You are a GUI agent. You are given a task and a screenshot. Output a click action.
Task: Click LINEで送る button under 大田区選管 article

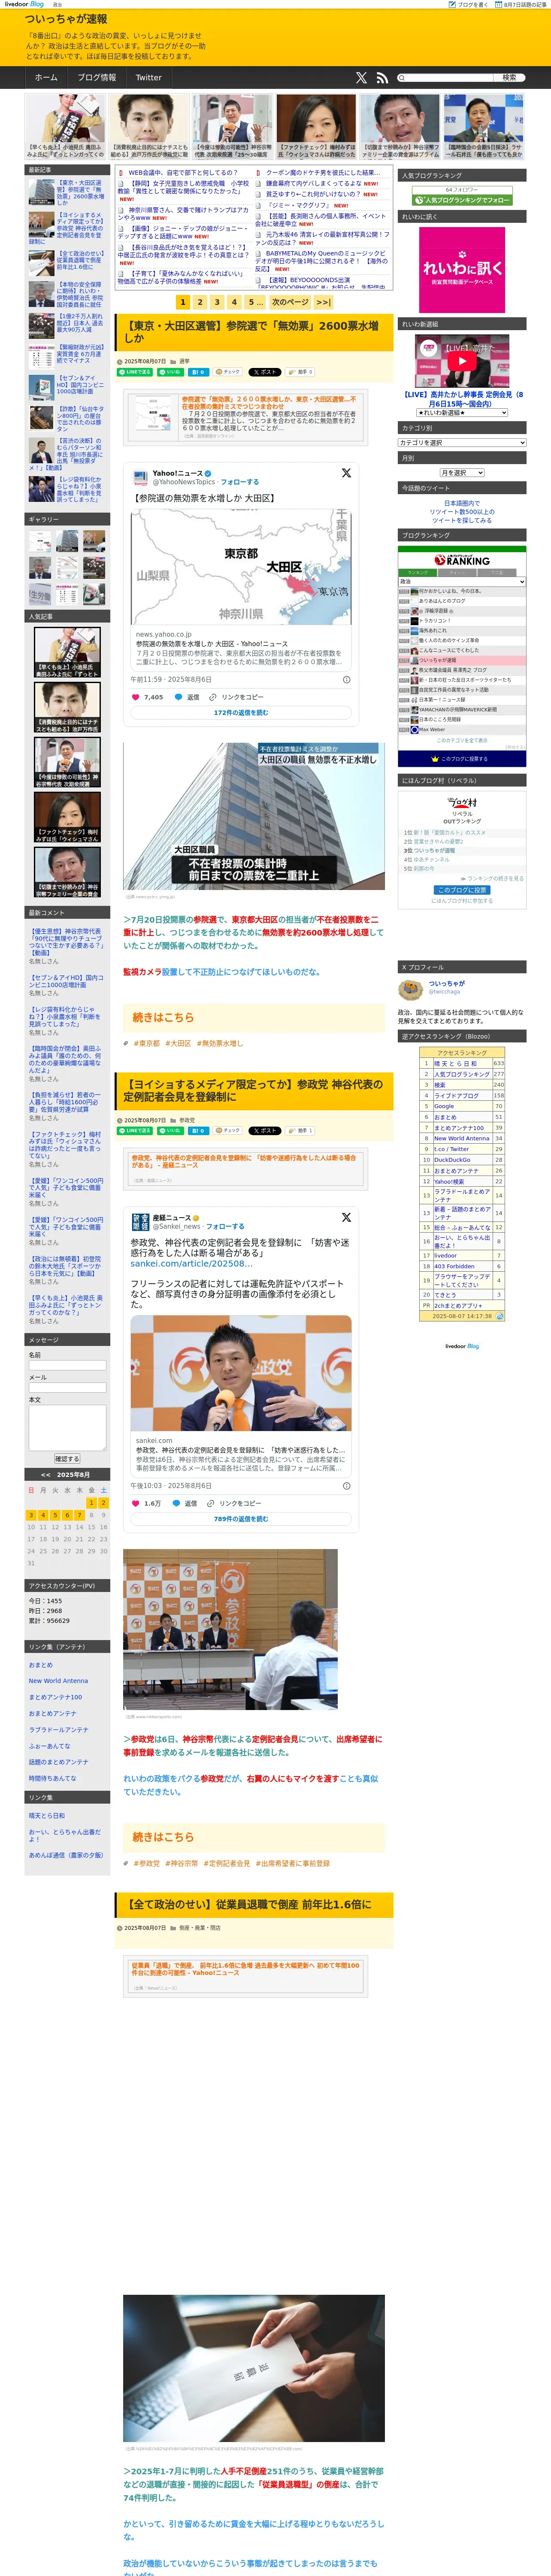(136, 372)
